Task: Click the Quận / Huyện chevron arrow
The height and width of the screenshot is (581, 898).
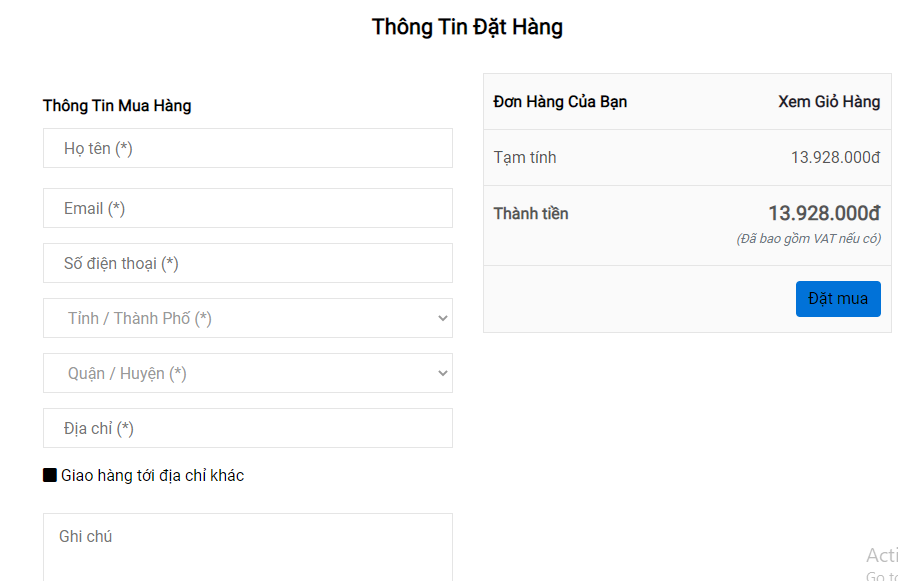Action: 443,373
